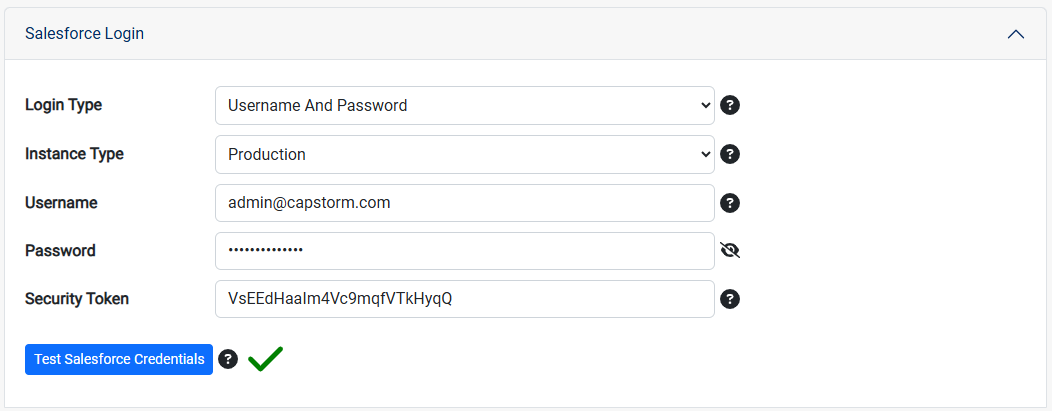Click the Test Salesforce Credentials button
Image resolution: width=1052 pixels, height=411 pixels.
119,359
